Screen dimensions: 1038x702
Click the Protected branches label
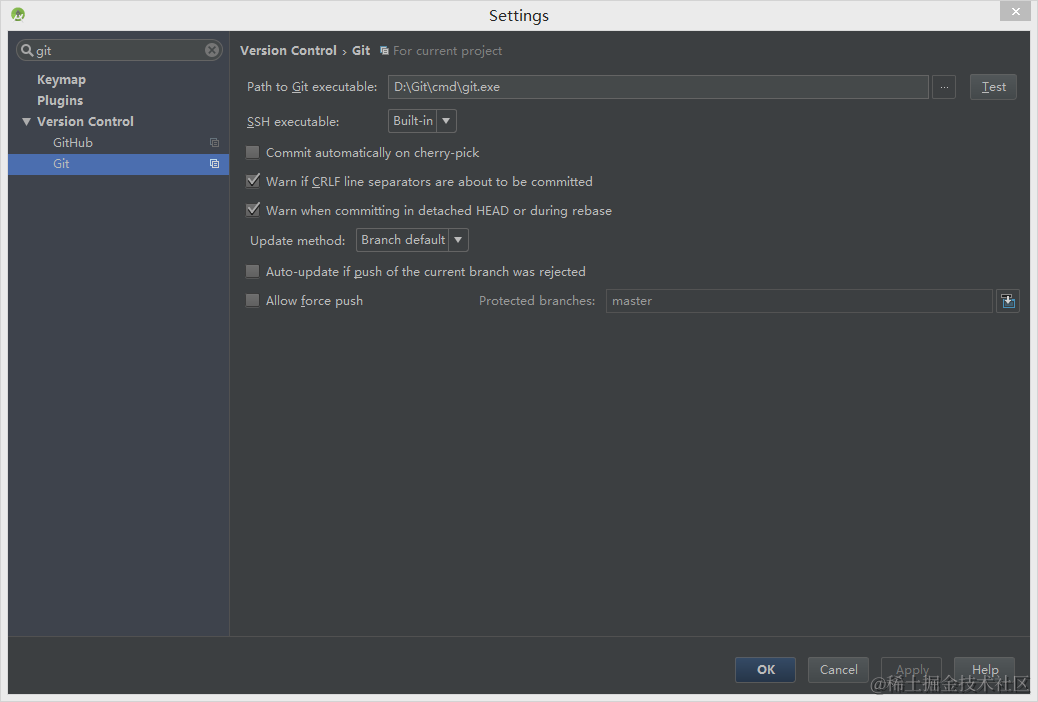pos(537,301)
